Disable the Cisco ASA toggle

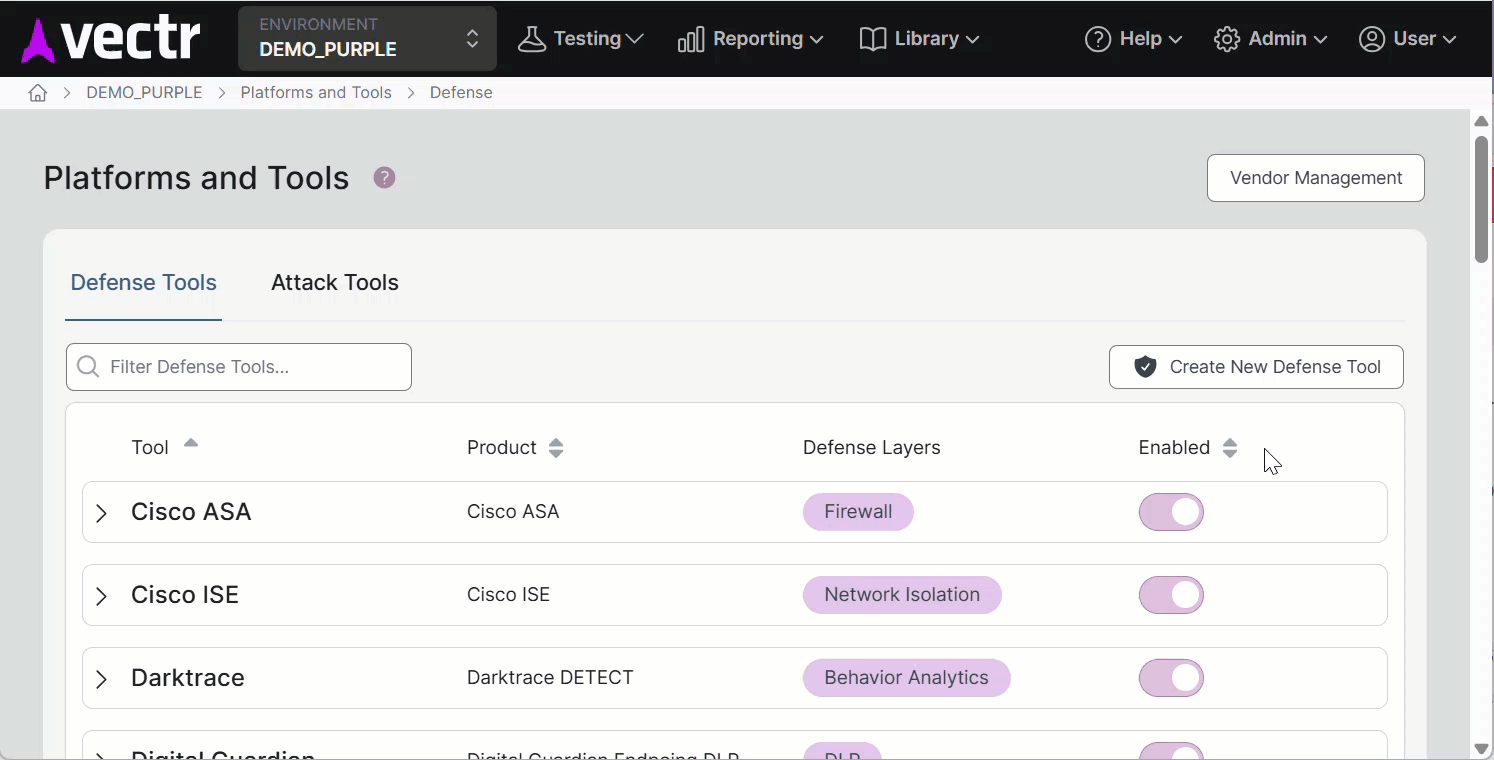pos(1171,512)
